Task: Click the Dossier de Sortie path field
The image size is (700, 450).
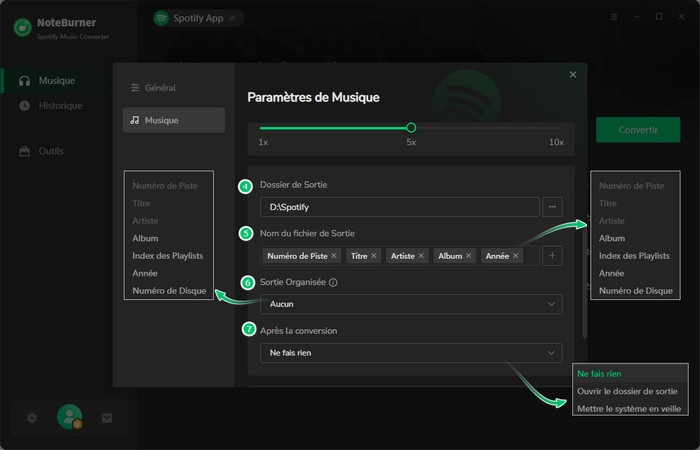Action: click(x=400, y=207)
